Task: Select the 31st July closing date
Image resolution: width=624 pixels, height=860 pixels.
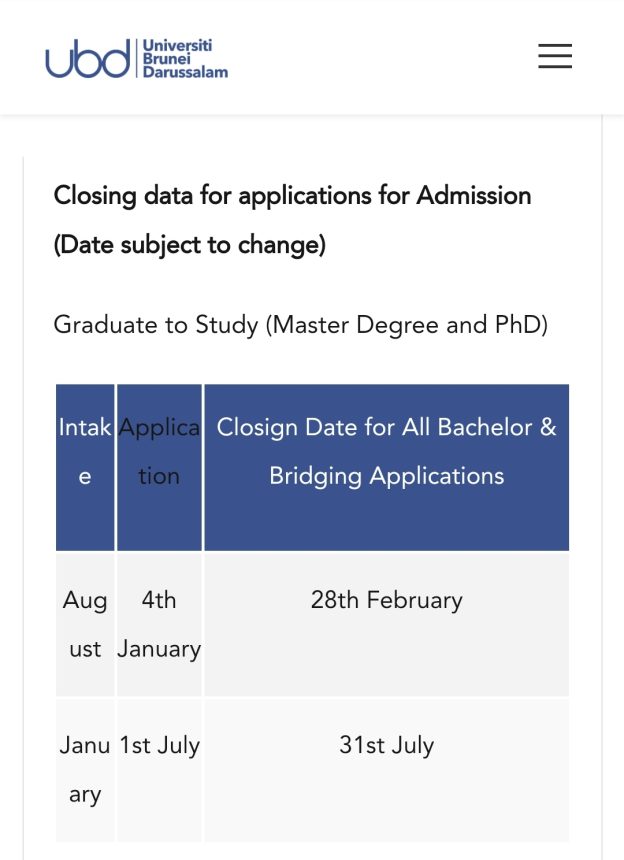Action: (388, 744)
